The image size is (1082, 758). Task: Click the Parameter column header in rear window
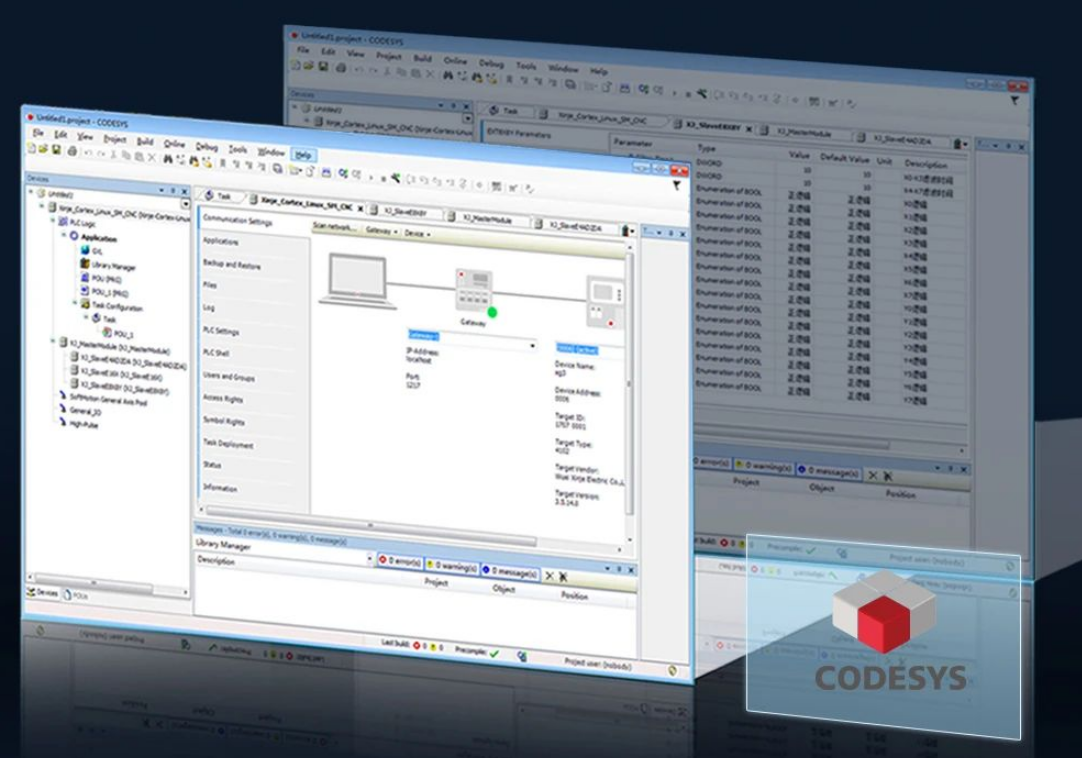633,144
